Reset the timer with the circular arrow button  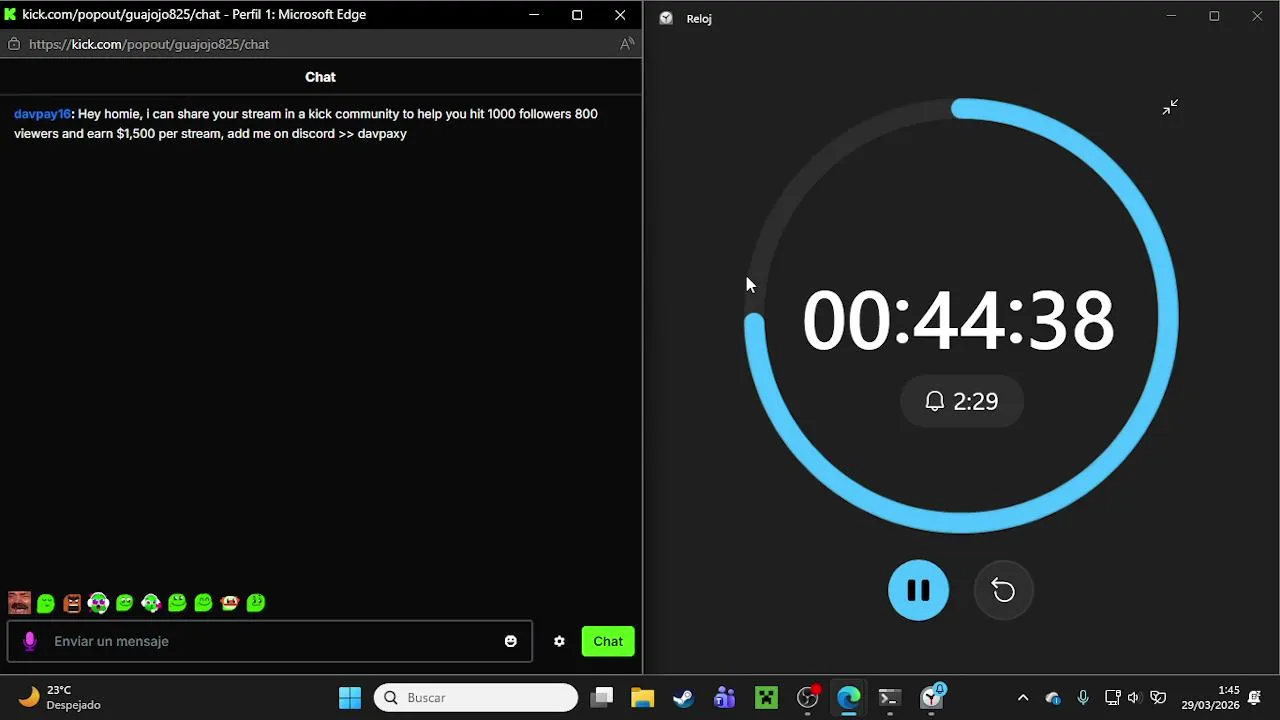point(1003,591)
